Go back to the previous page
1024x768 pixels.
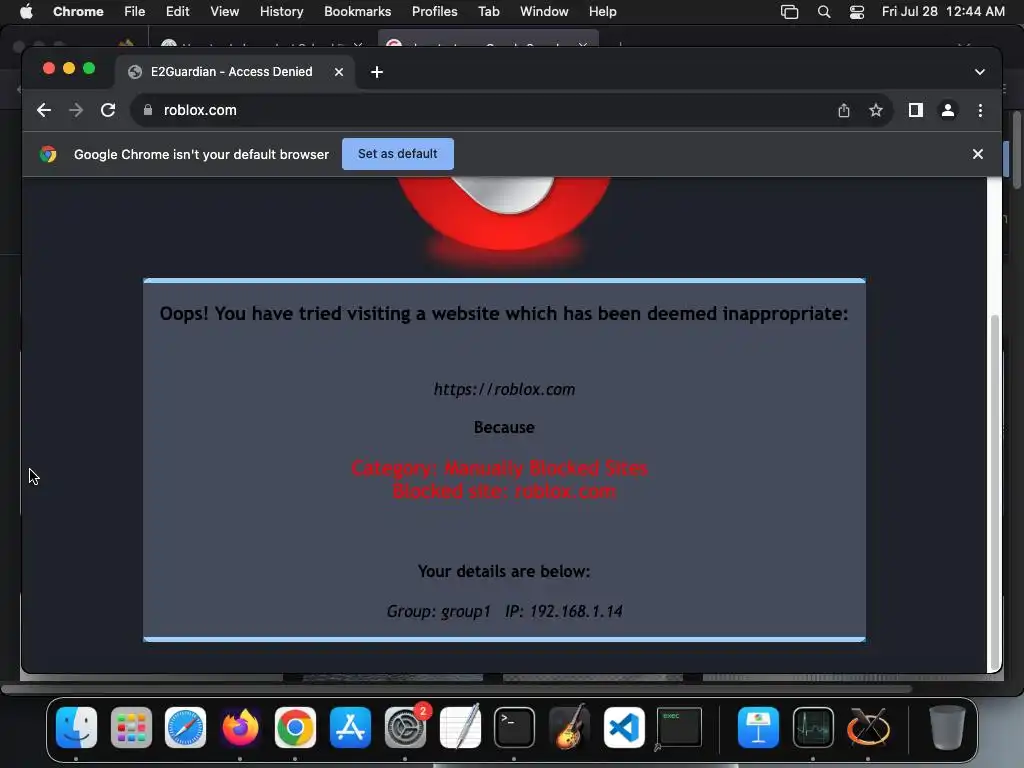pos(44,110)
